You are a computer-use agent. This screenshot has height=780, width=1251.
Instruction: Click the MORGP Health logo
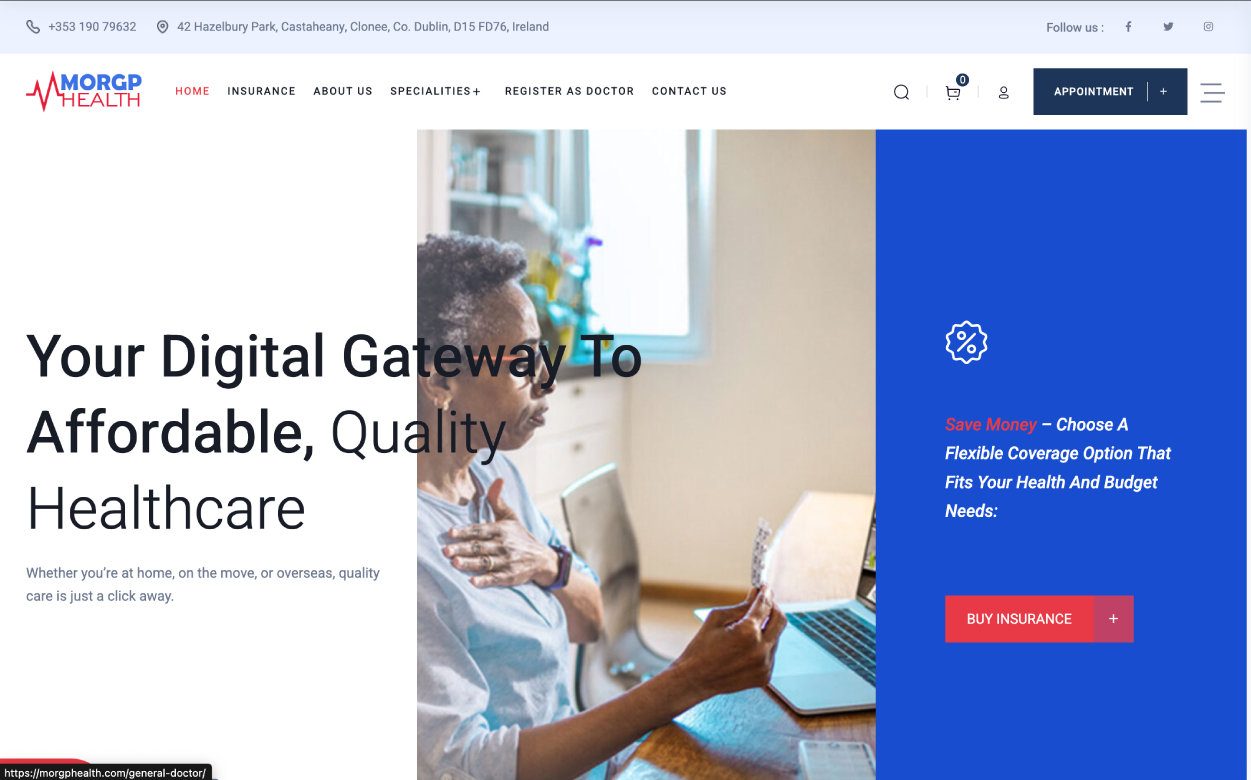[x=84, y=91]
